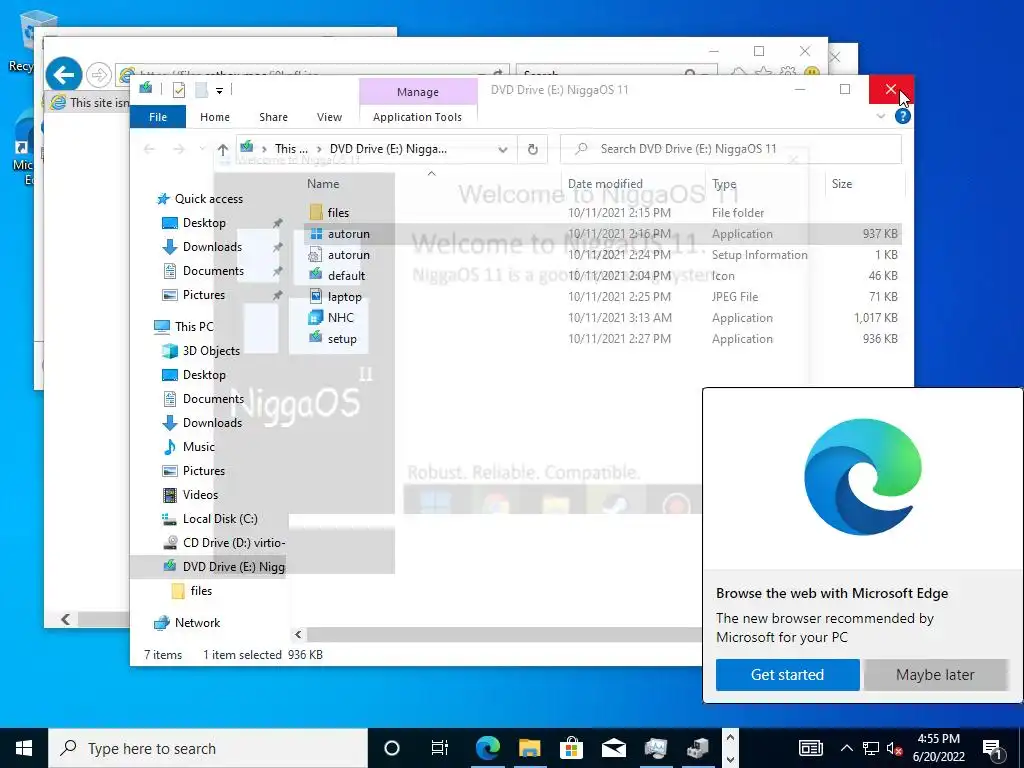Click Internet Explorer back button
Image resolution: width=1024 pixels, height=768 pixels.
coord(63,75)
